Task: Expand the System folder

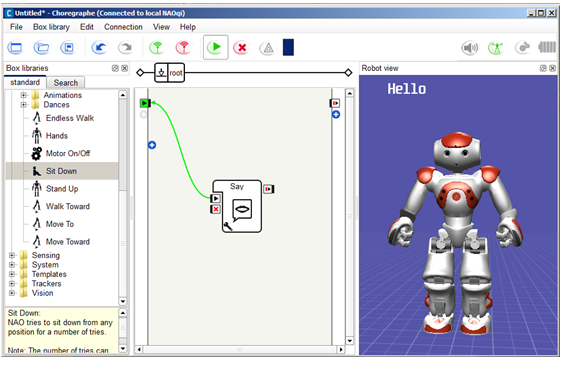Action: (11, 265)
